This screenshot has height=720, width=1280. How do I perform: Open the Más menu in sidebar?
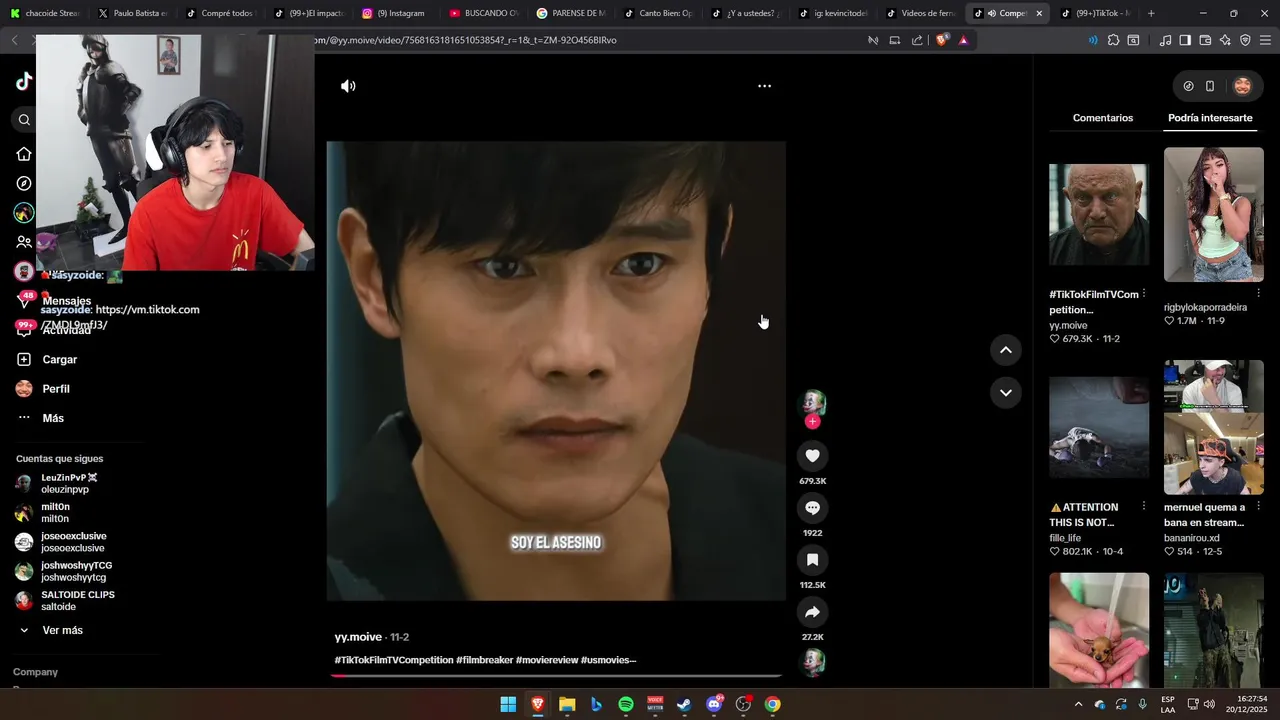tap(41, 418)
